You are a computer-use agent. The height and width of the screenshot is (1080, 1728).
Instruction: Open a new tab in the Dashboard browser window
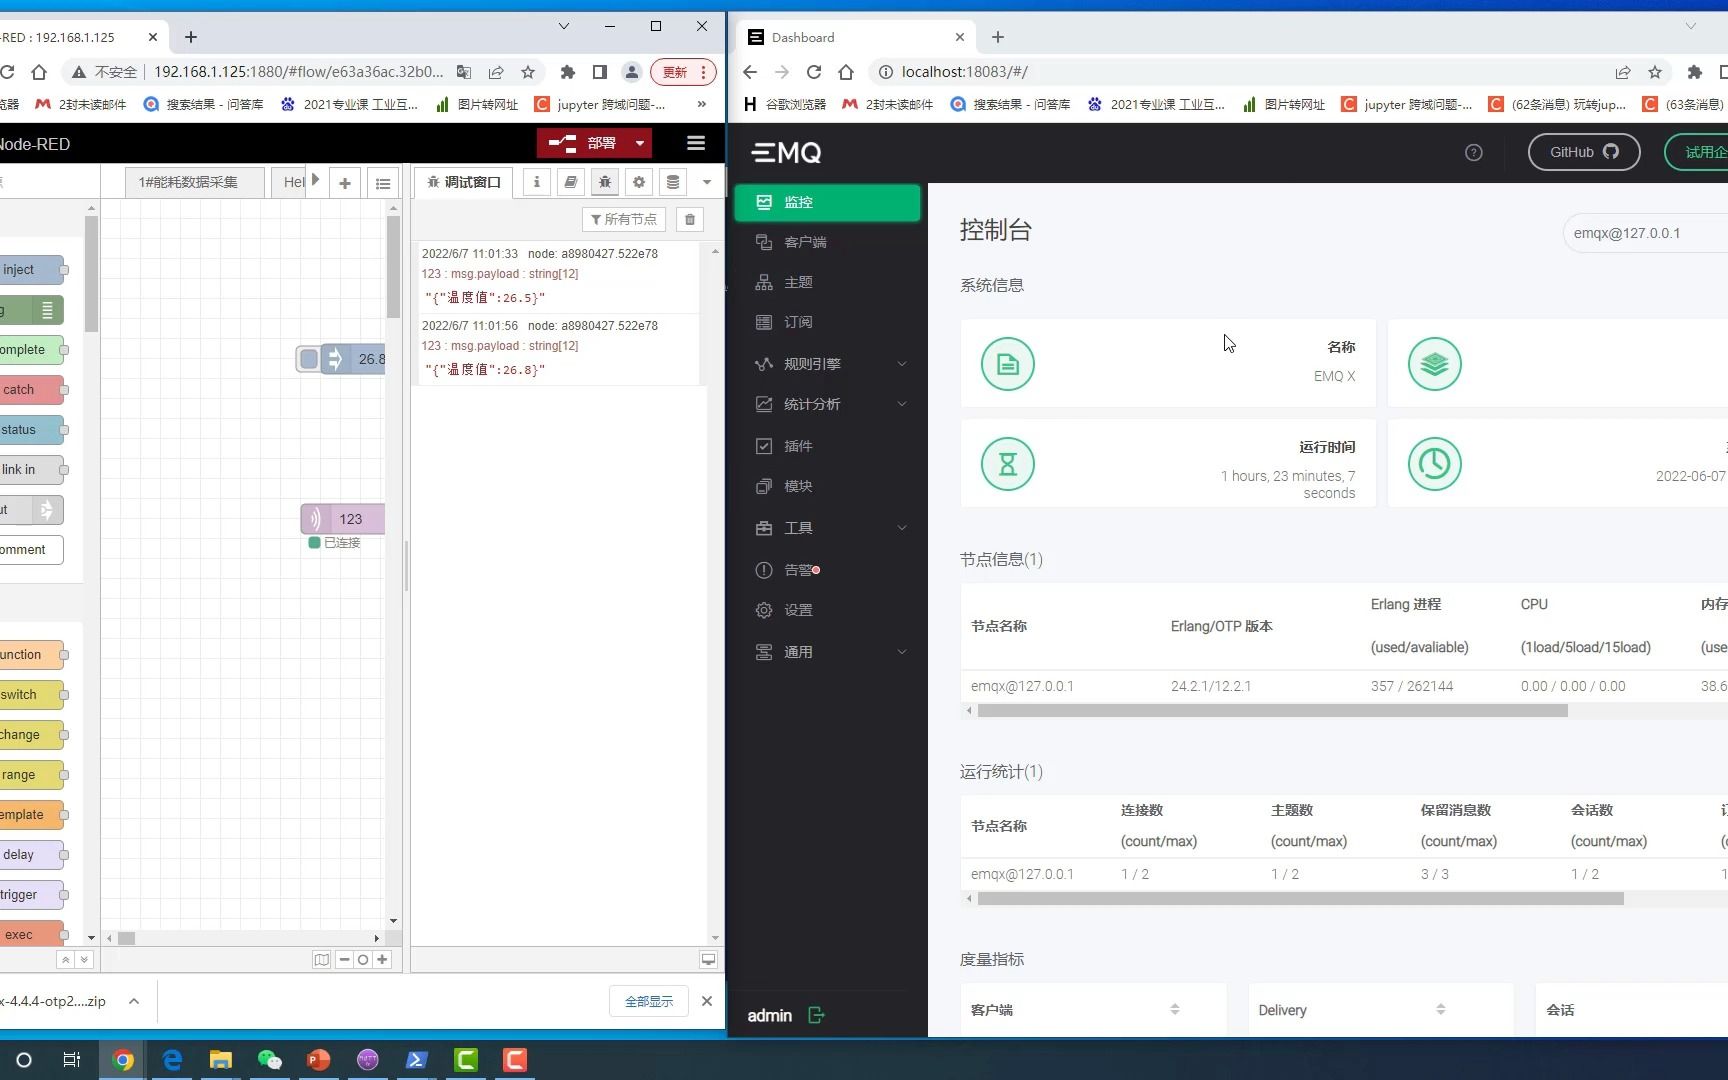[998, 37]
